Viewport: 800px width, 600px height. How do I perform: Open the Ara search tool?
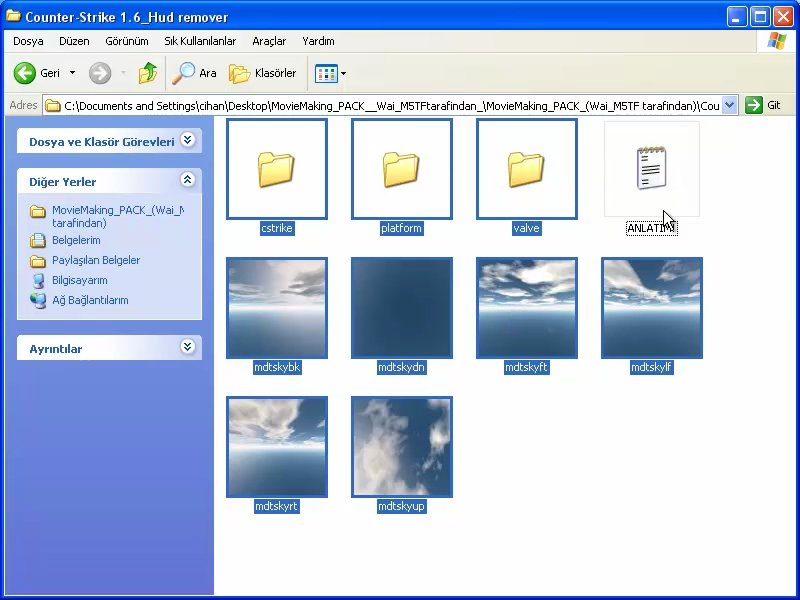point(194,73)
